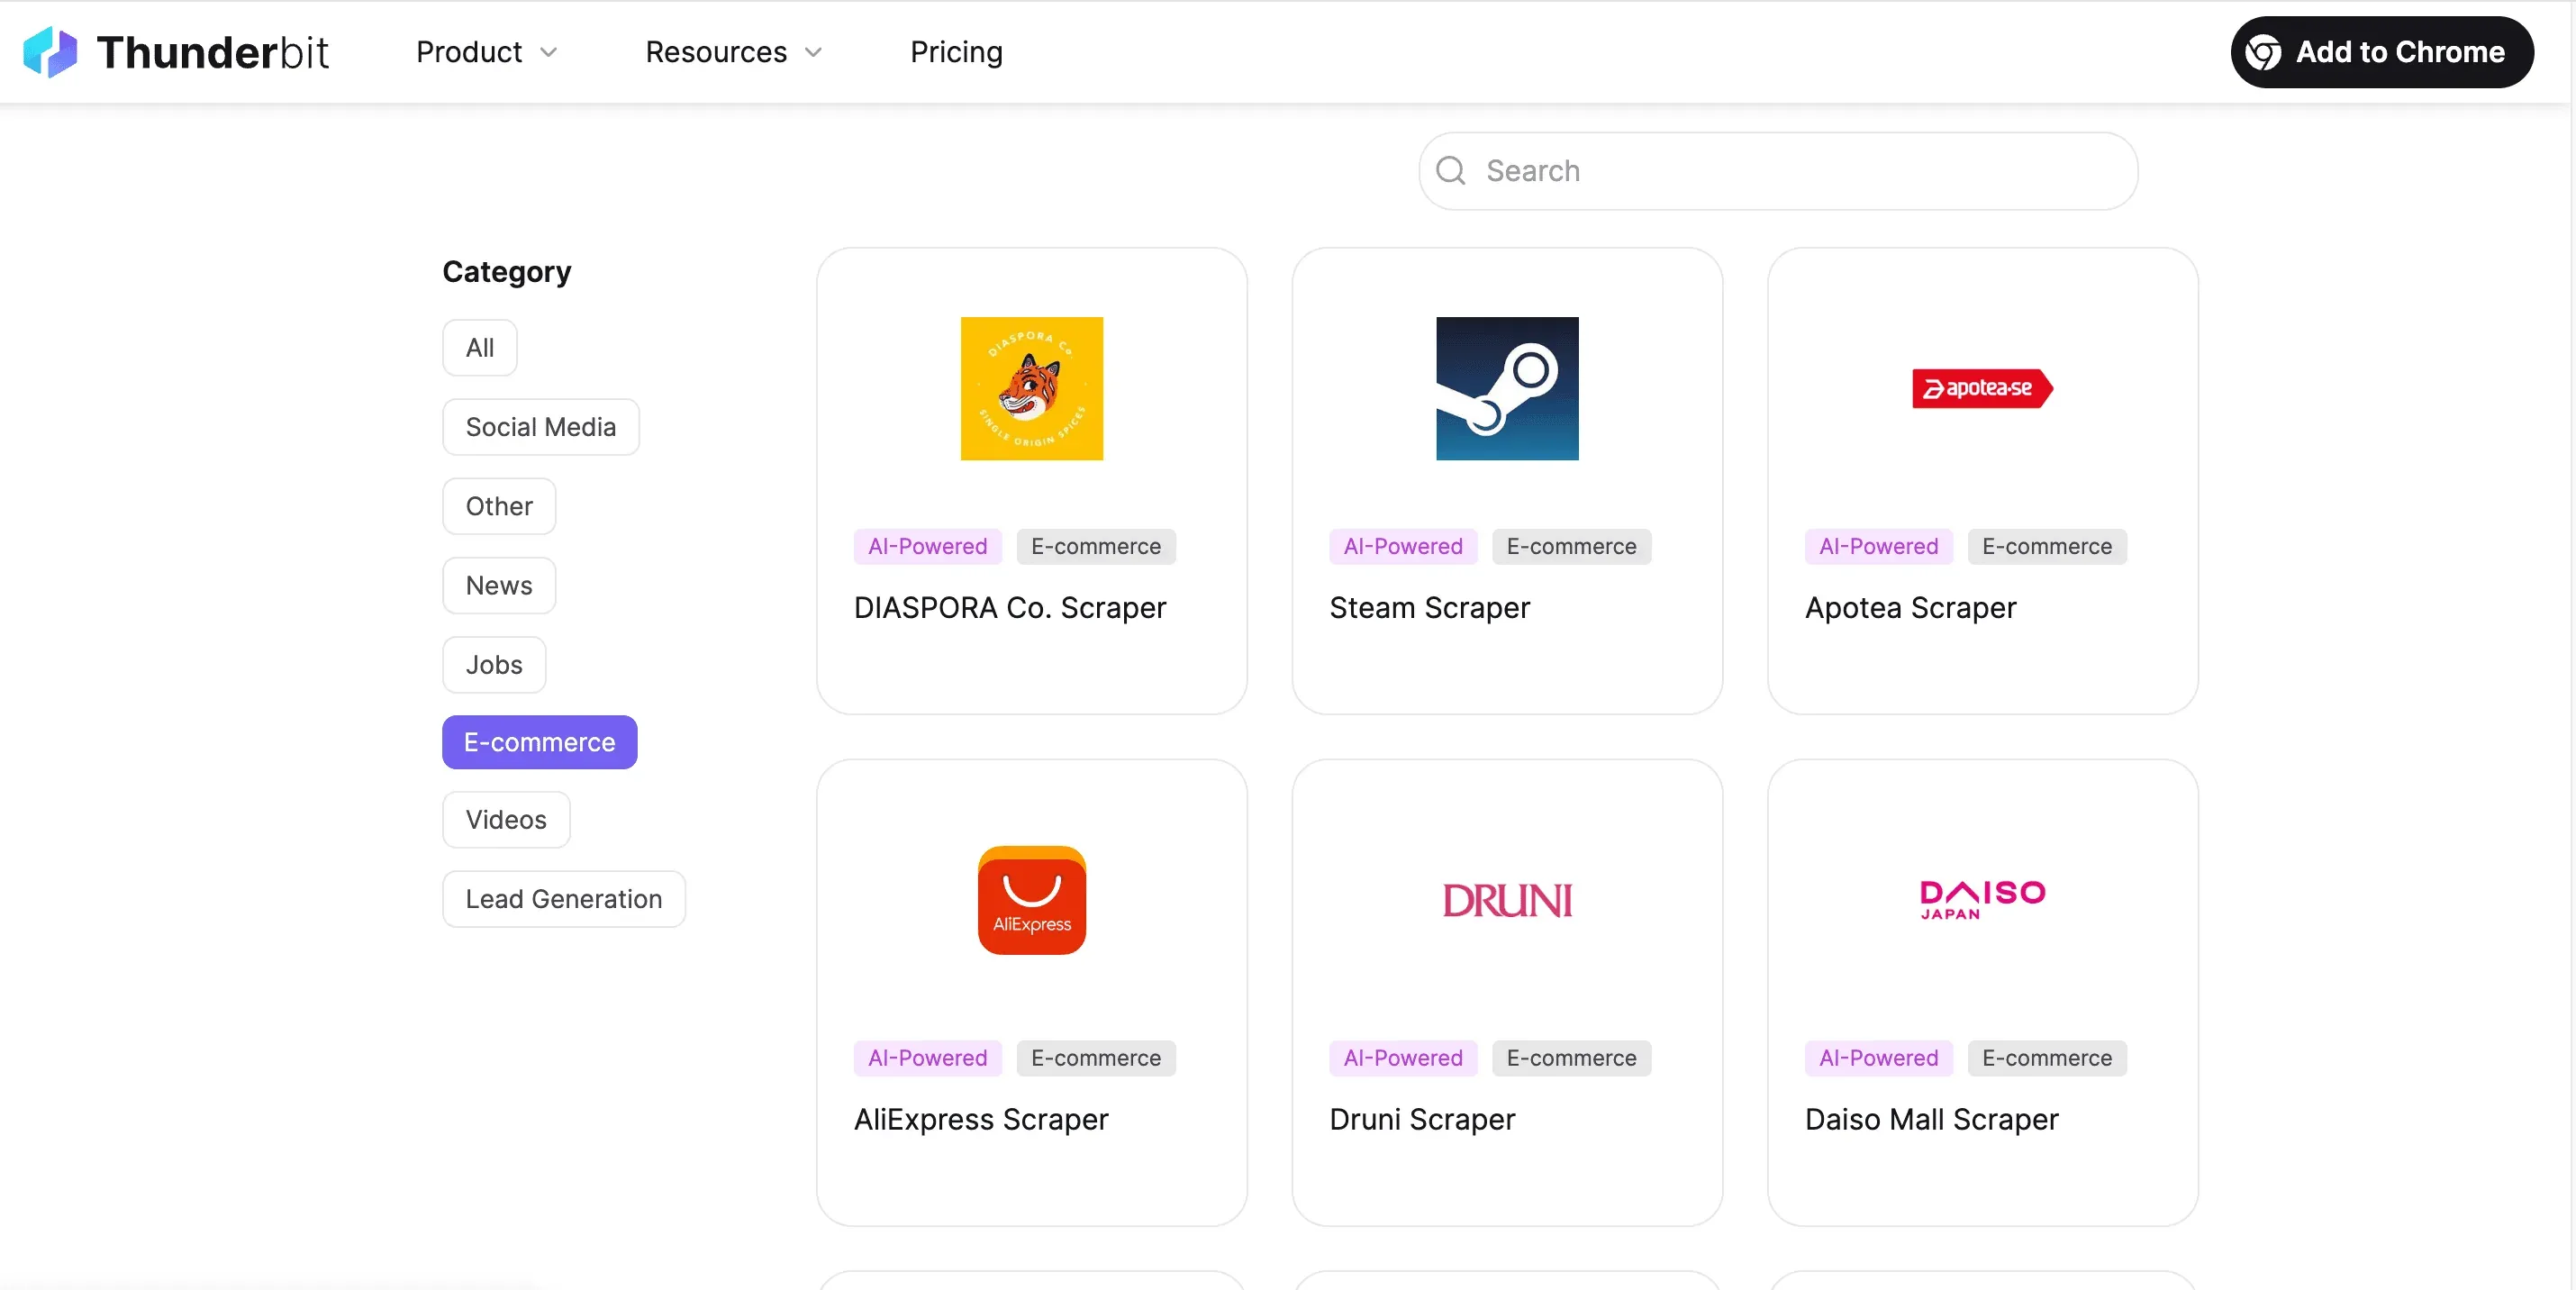Click the Category heading text
This screenshot has width=2576, height=1290.
tap(507, 272)
